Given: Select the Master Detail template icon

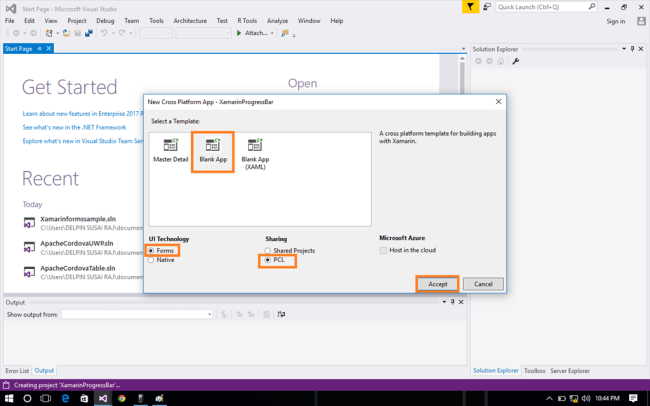Looking at the screenshot, I should 170,145.
